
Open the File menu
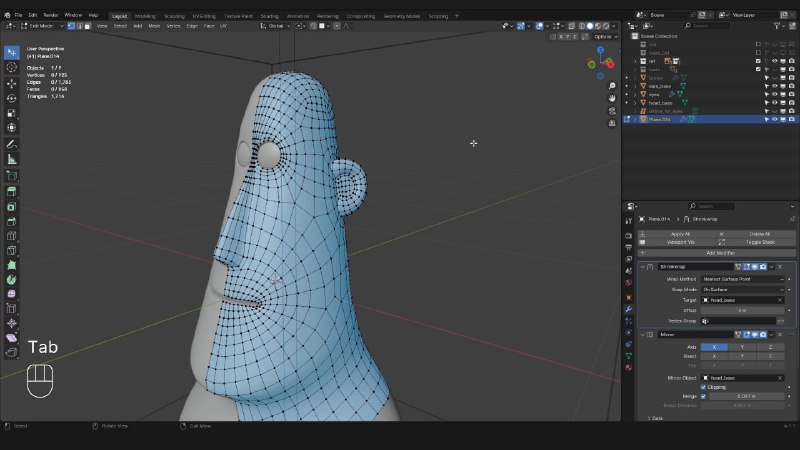(18, 15)
